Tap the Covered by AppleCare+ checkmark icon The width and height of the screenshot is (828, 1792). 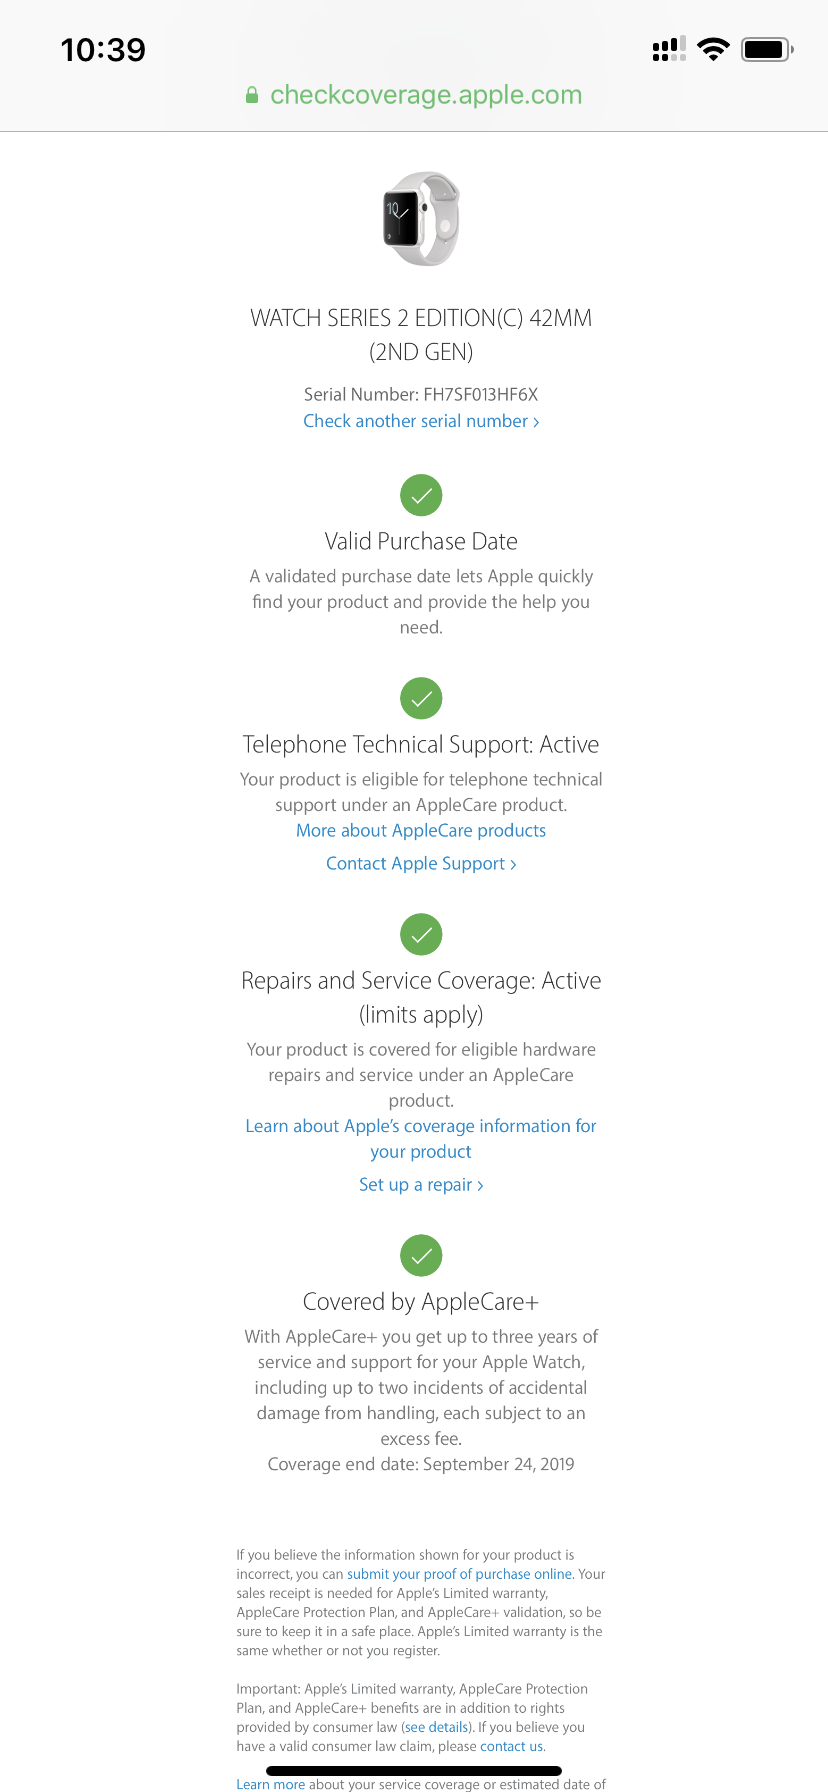click(421, 1255)
